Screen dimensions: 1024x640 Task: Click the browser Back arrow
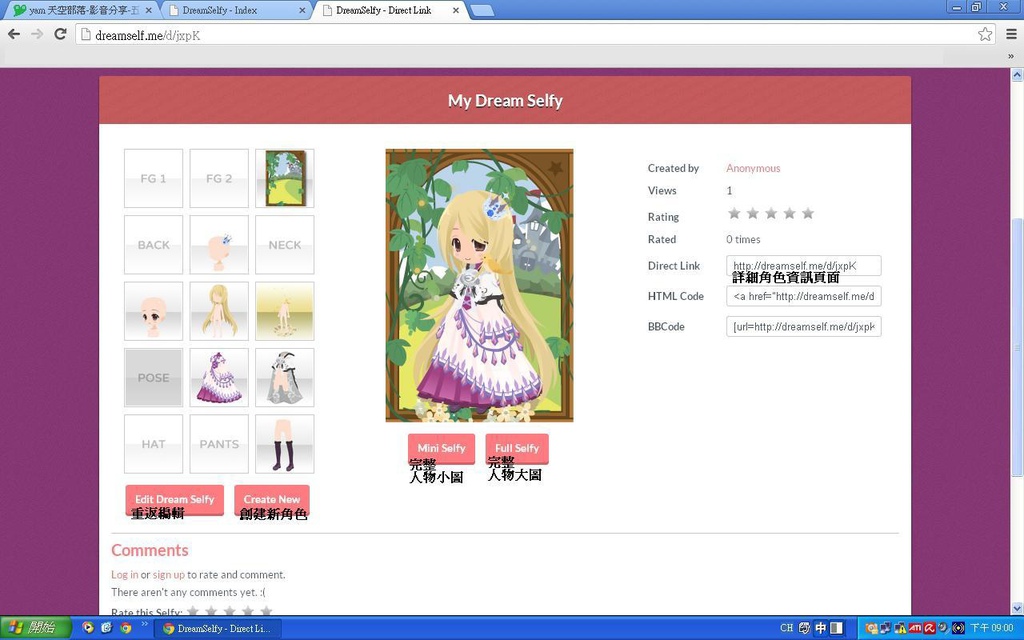(x=14, y=34)
